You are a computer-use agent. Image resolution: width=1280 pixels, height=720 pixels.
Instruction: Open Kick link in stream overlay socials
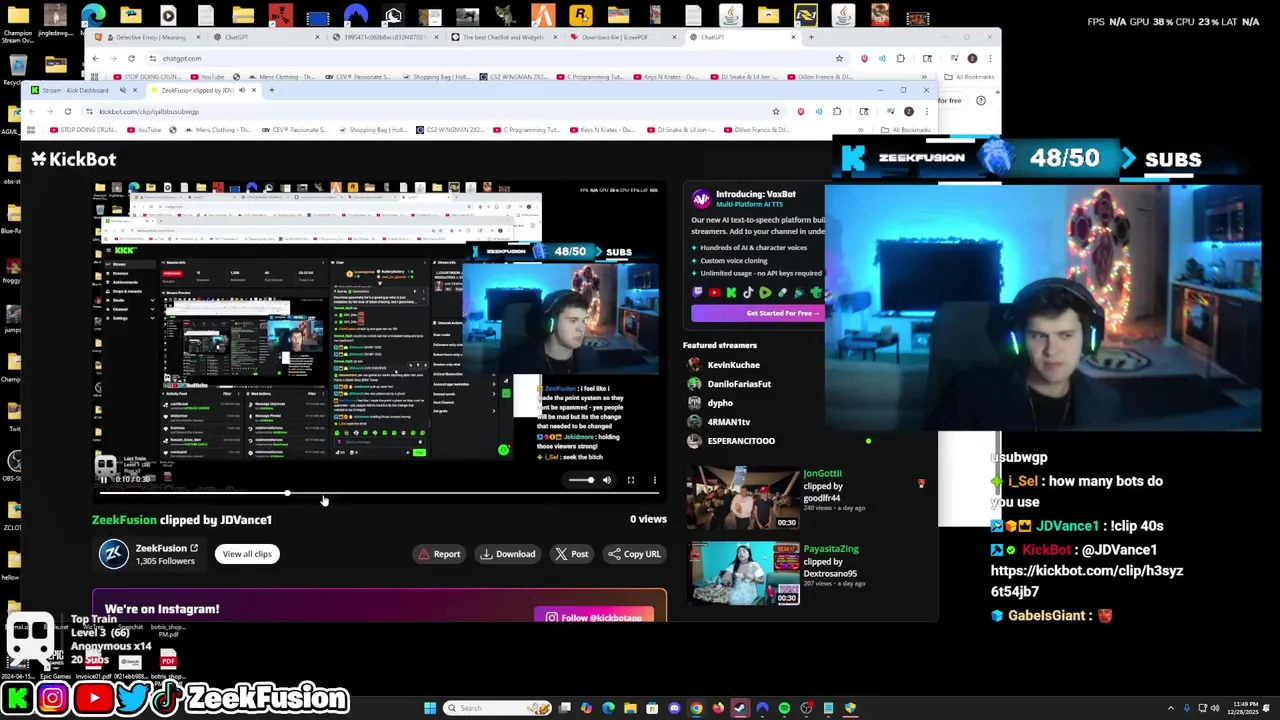coord(16,697)
